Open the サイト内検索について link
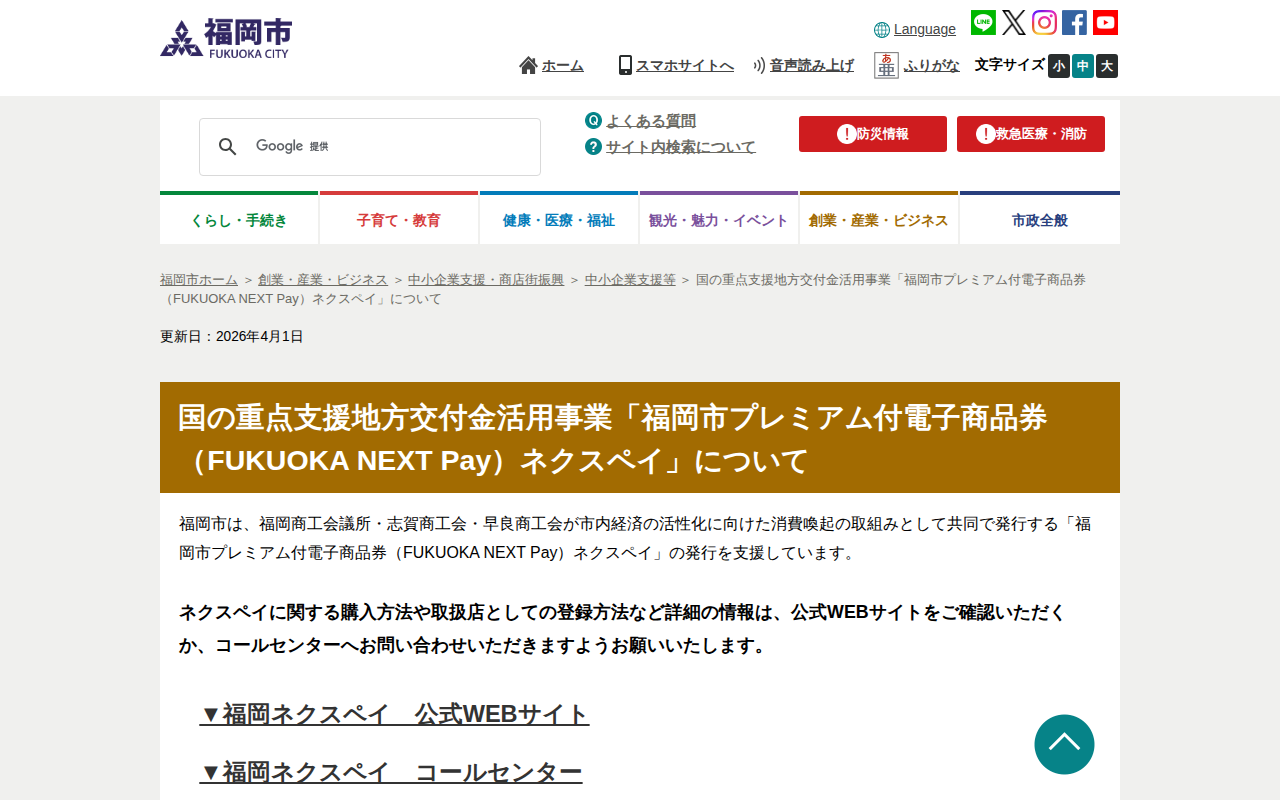 tap(681, 147)
